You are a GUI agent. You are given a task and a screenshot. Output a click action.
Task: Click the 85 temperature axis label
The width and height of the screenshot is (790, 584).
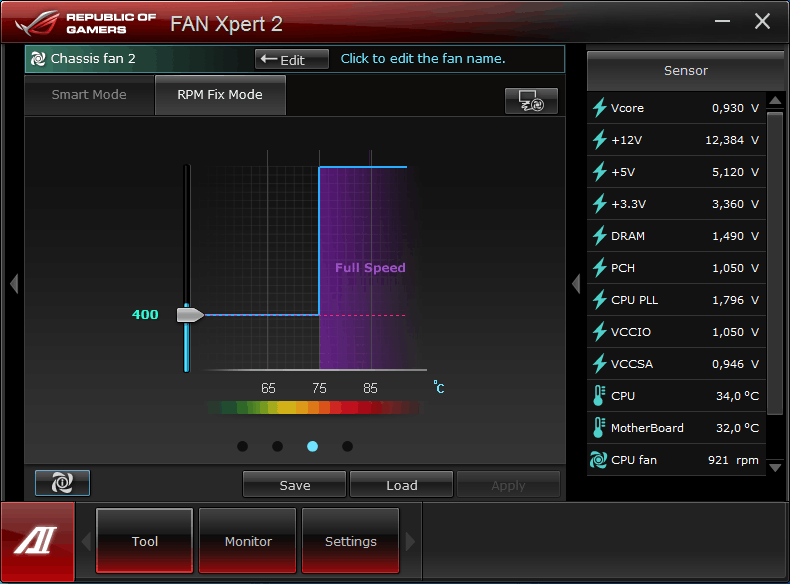coord(370,388)
